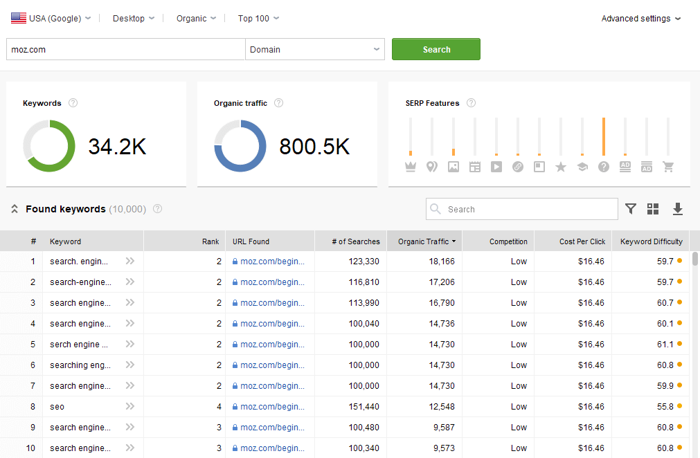Sort by the Organic Traffic column header
The image size is (700, 458).
pyautogui.click(x=427, y=241)
